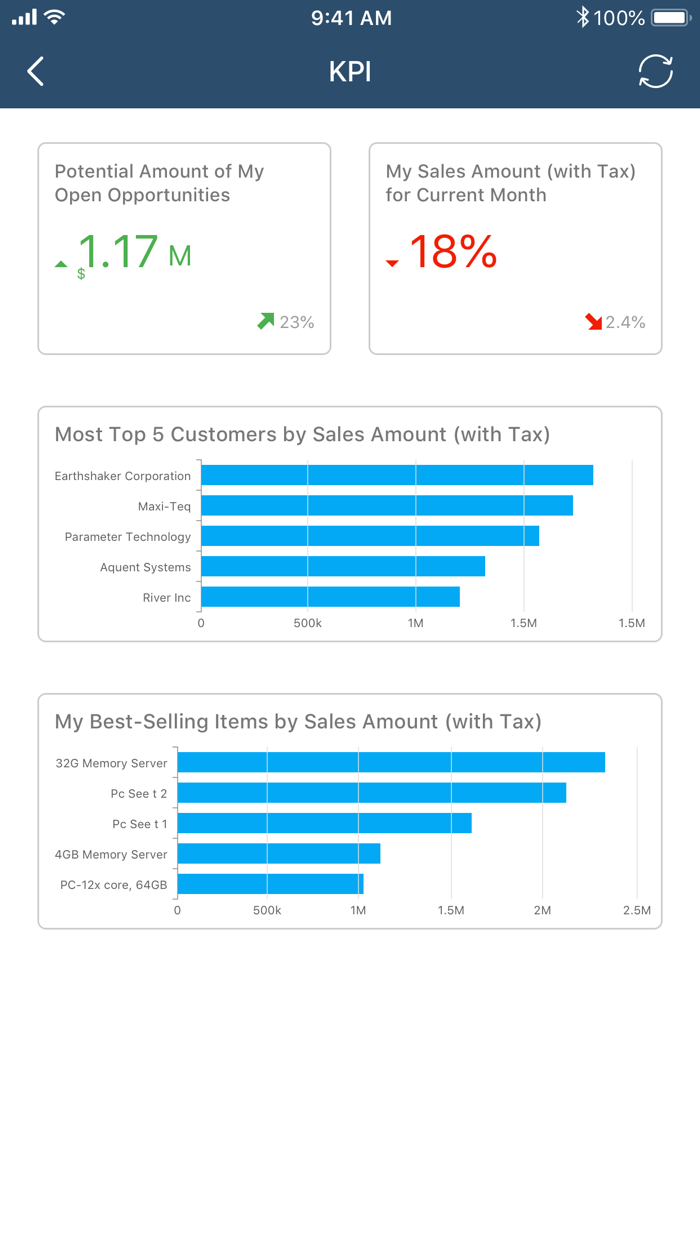Tap the 32G Memory Server bar
700x1244 pixels.
(x=390, y=762)
